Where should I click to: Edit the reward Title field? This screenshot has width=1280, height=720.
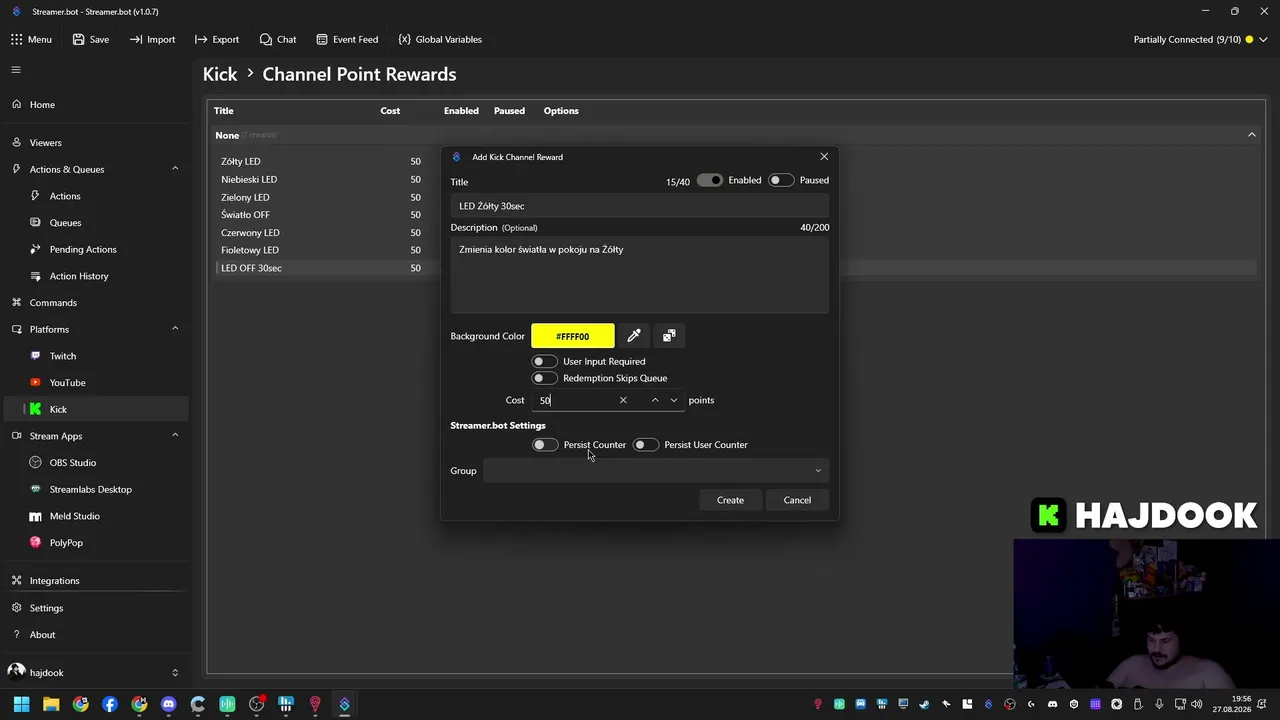coord(640,206)
